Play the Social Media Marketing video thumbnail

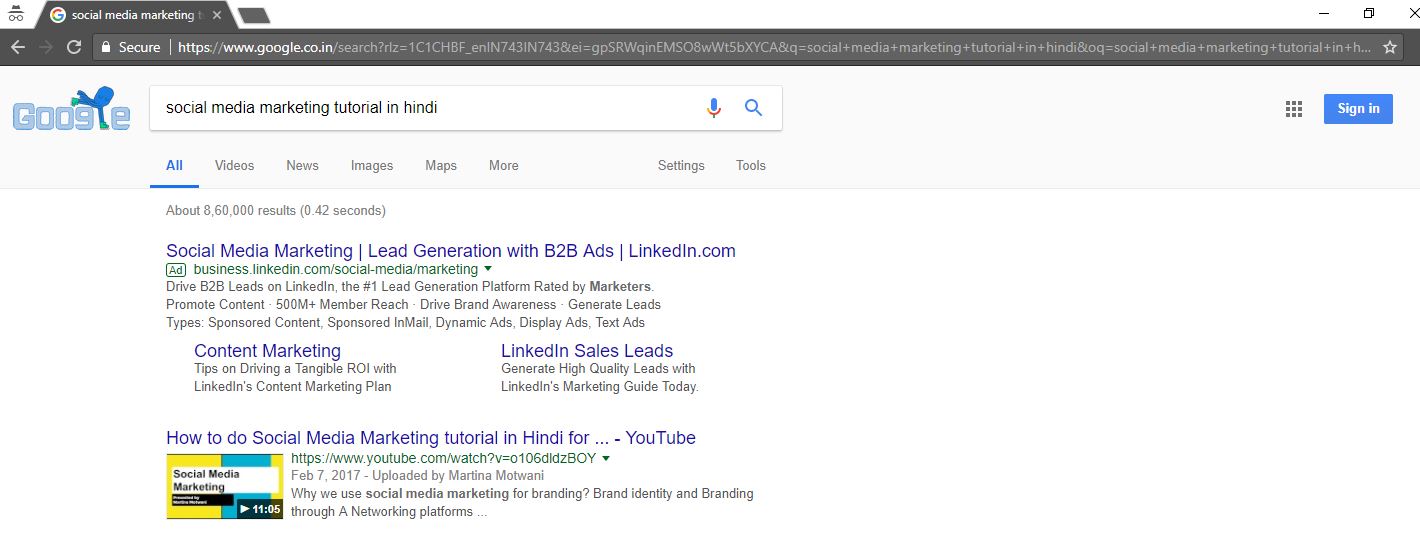pos(224,486)
